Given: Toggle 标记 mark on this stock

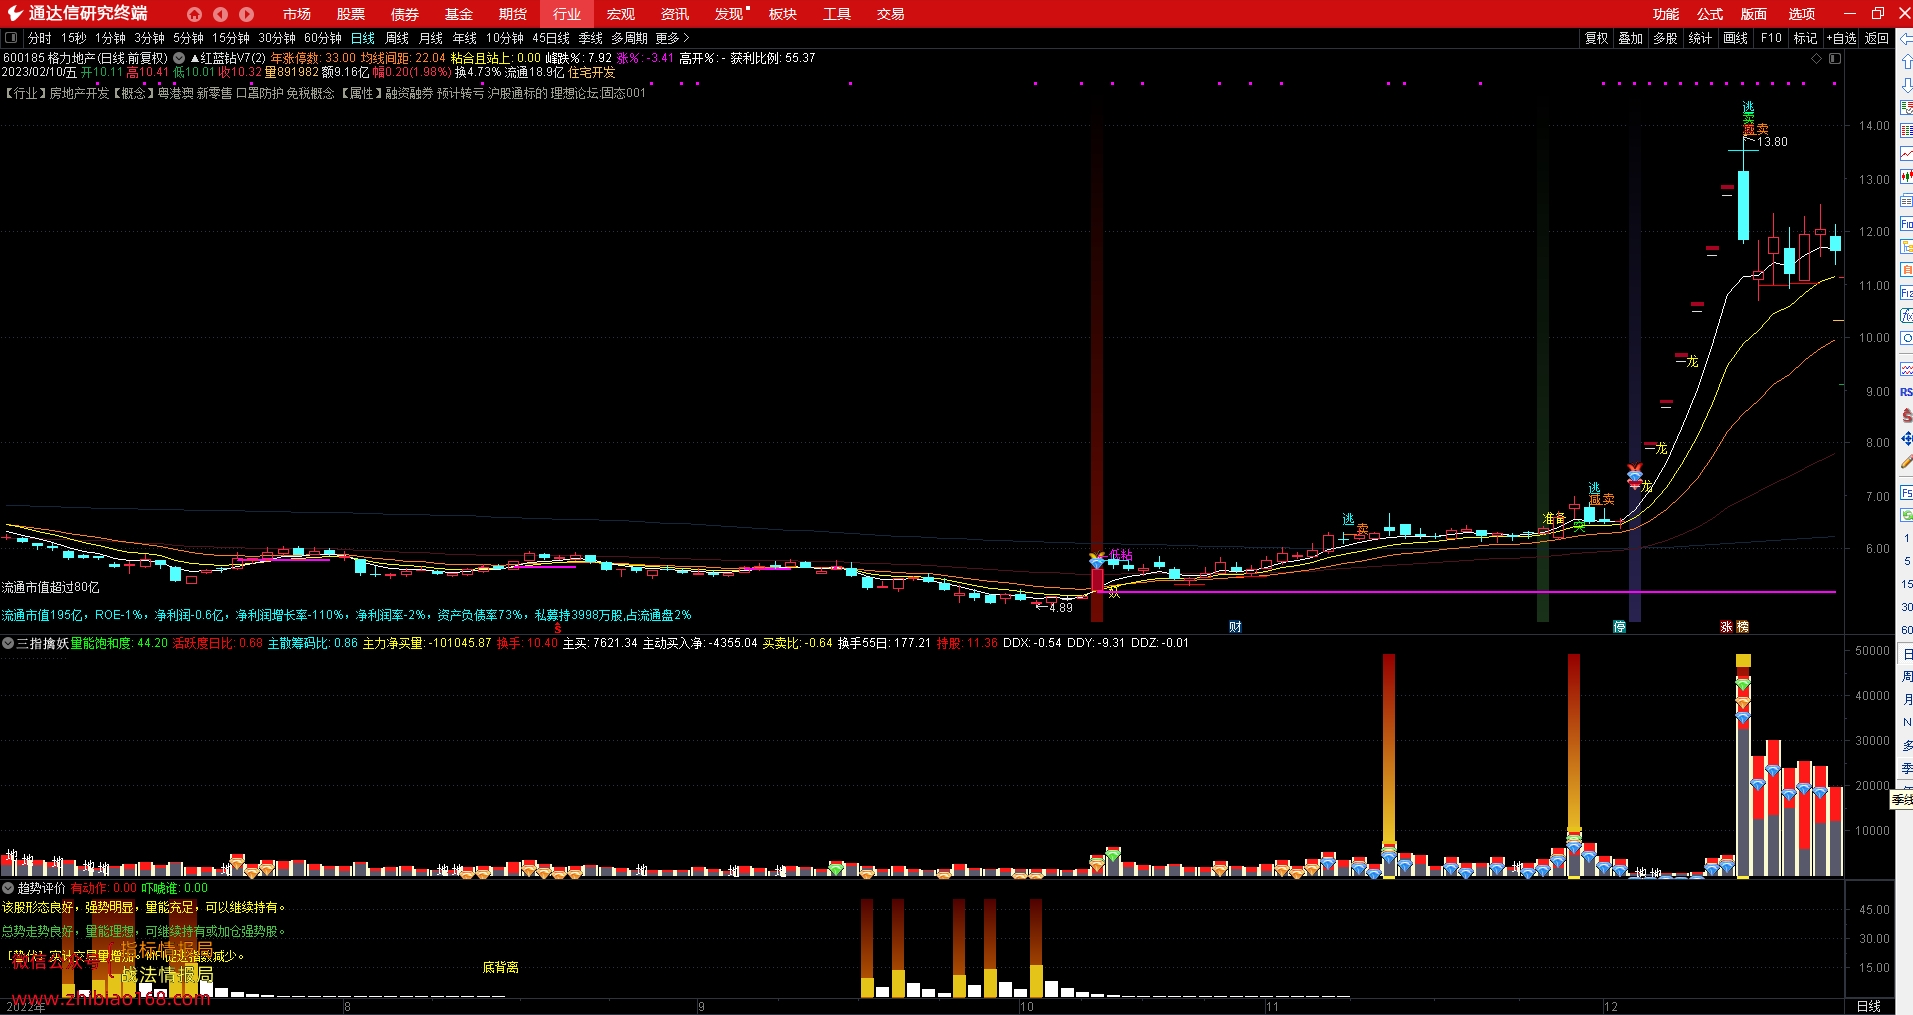Looking at the screenshot, I should coord(1805,38).
